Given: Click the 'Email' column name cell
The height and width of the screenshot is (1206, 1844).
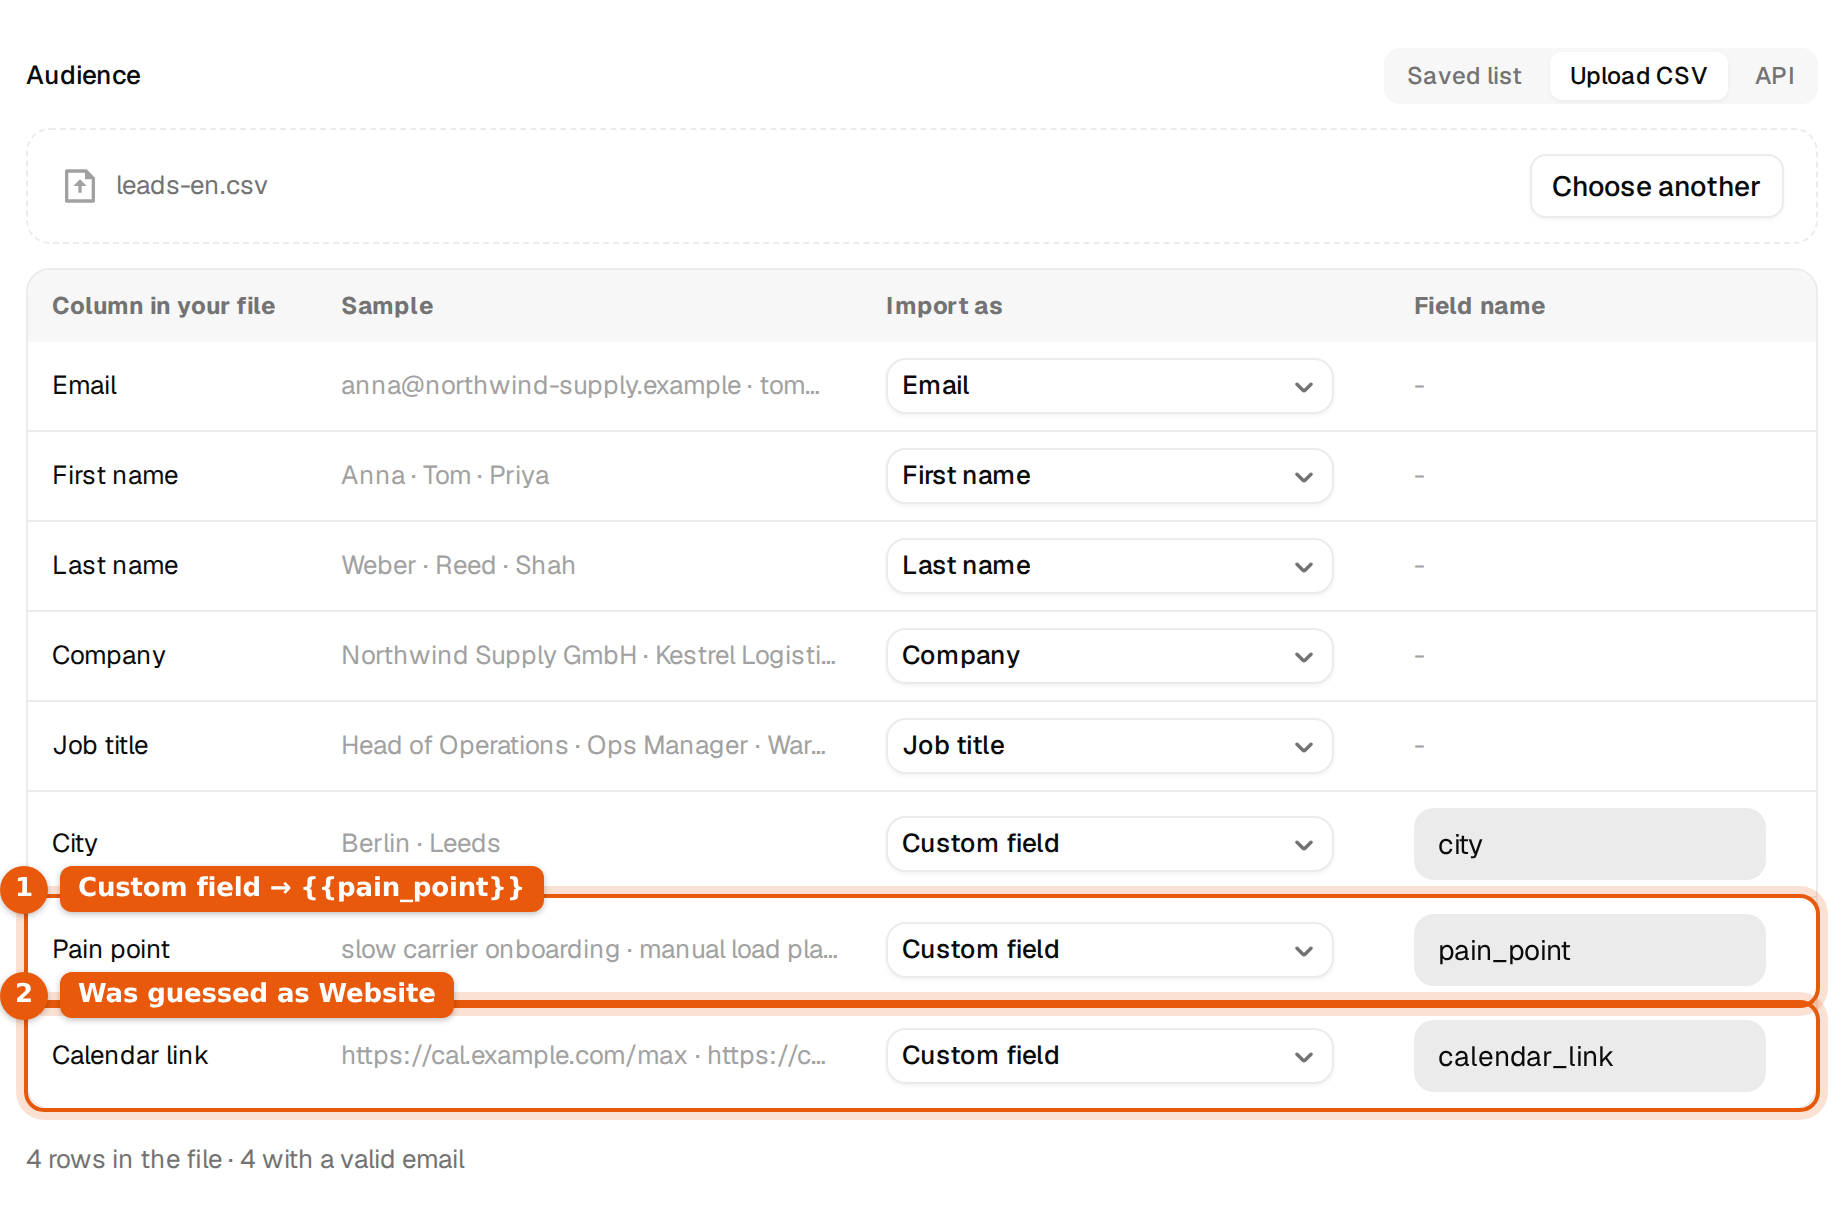Looking at the screenshot, I should coord(85,386).
